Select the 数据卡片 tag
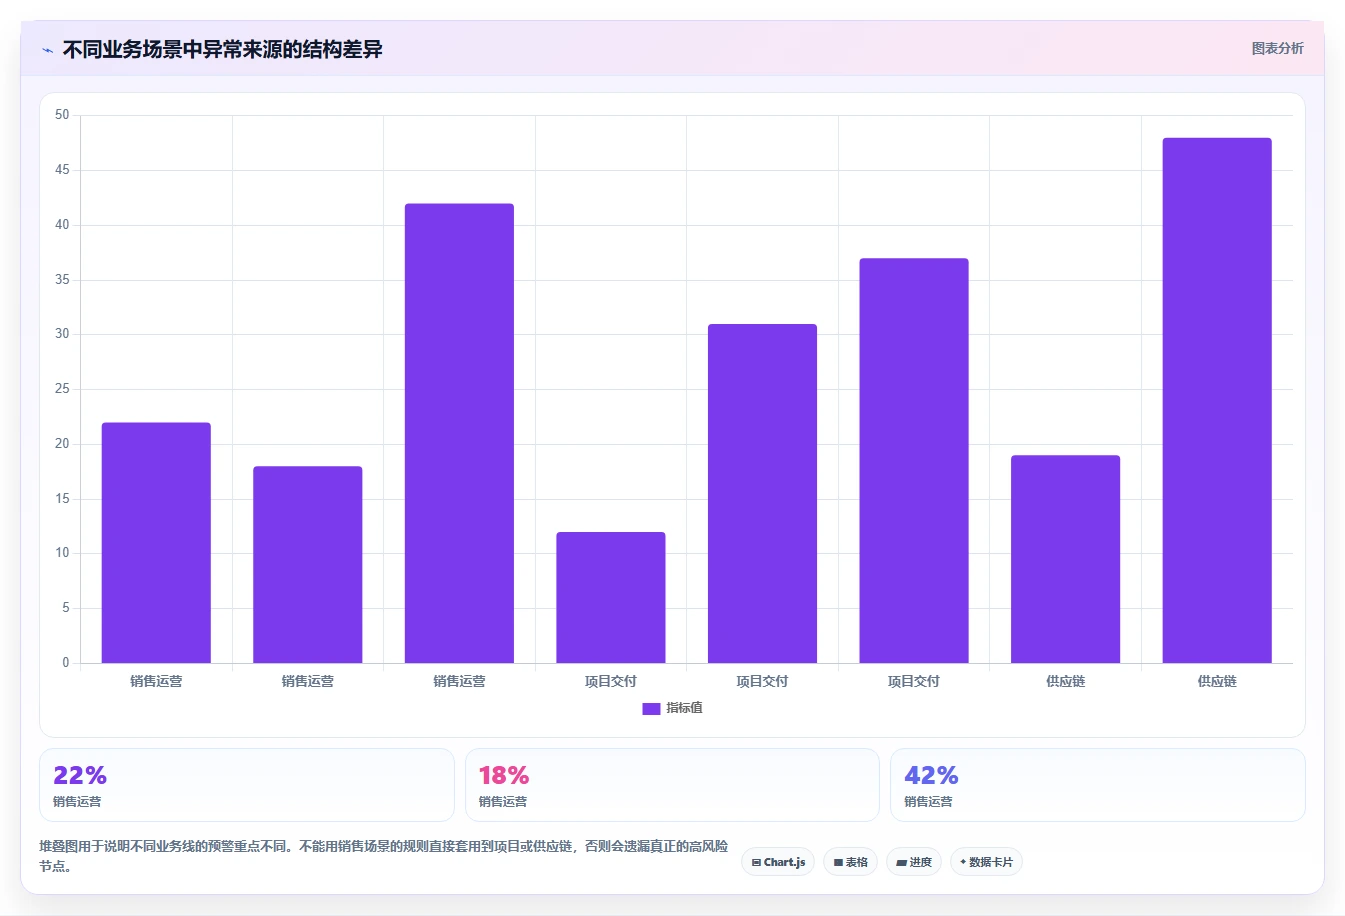1345x916 pixels. pyautogui.click(x=986, y=862)
